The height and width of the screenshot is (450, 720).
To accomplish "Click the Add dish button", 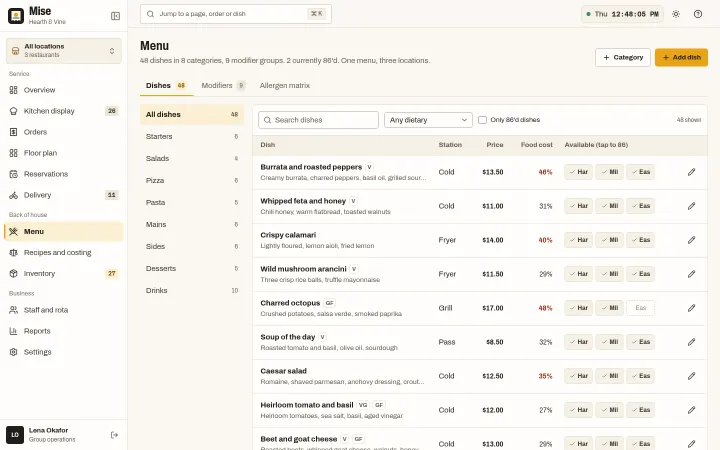I will pos(681,57).
